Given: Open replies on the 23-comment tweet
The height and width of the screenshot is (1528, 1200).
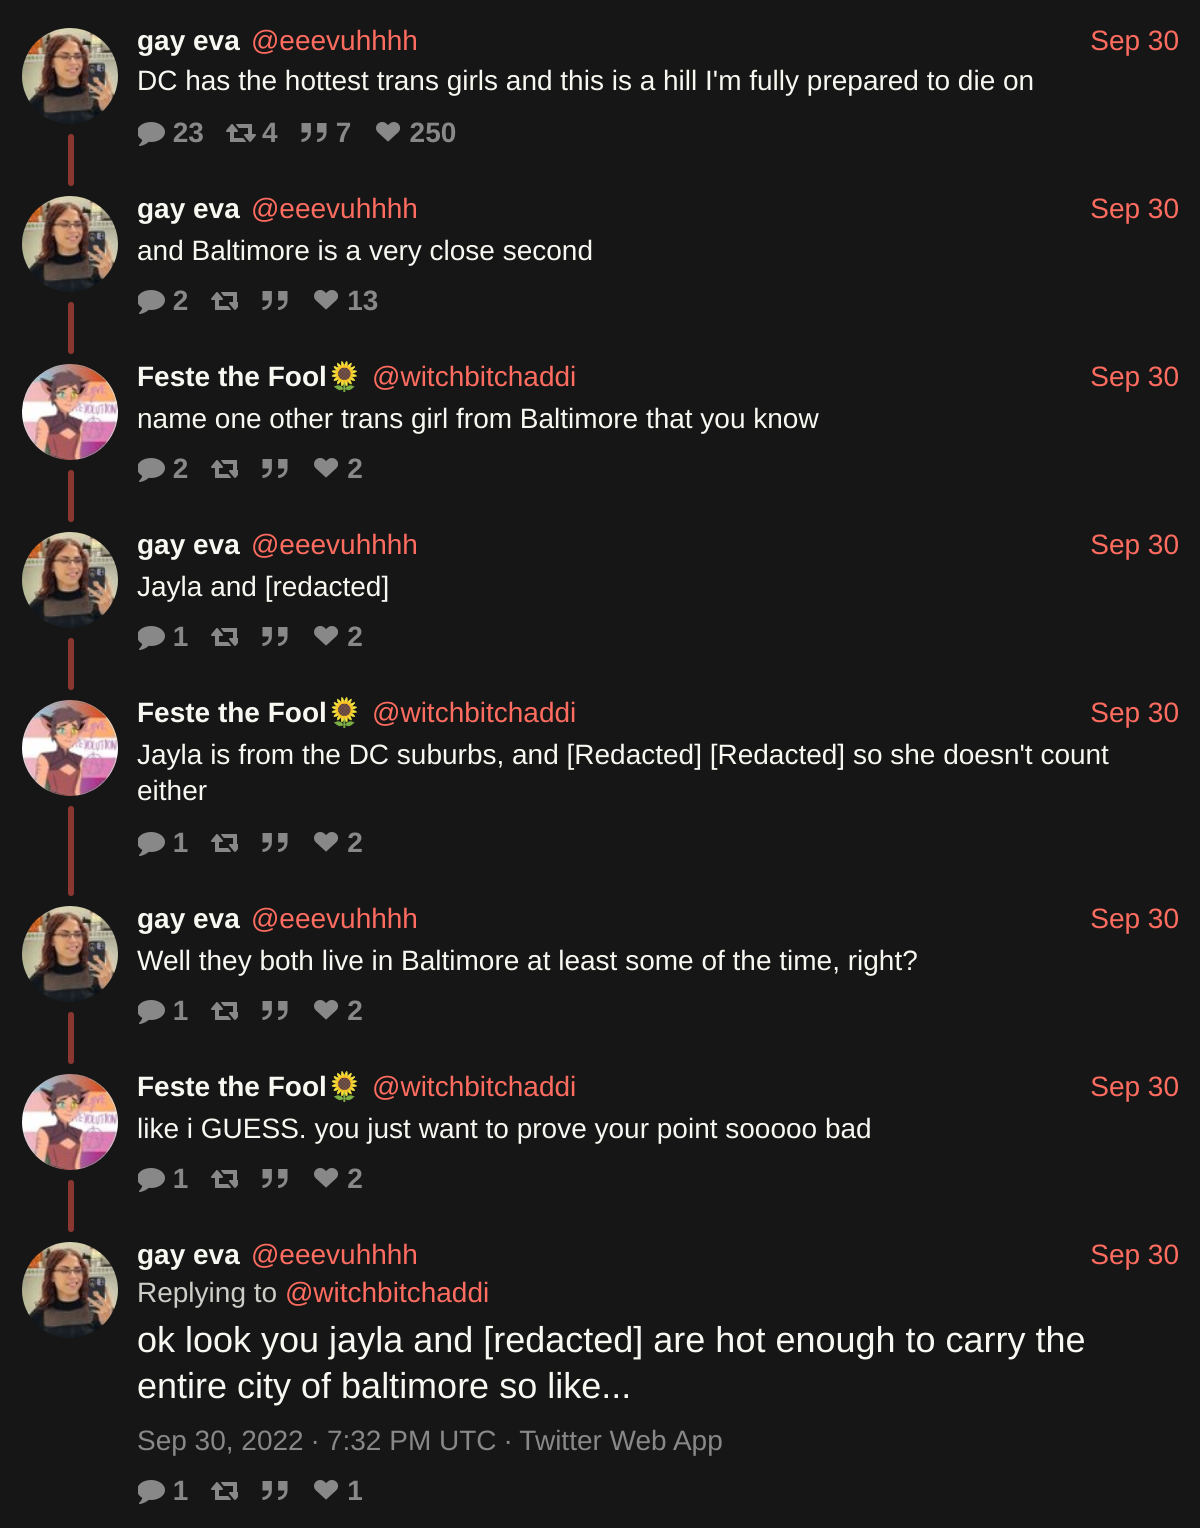Looking at the screenshot, I should (151, 133).
